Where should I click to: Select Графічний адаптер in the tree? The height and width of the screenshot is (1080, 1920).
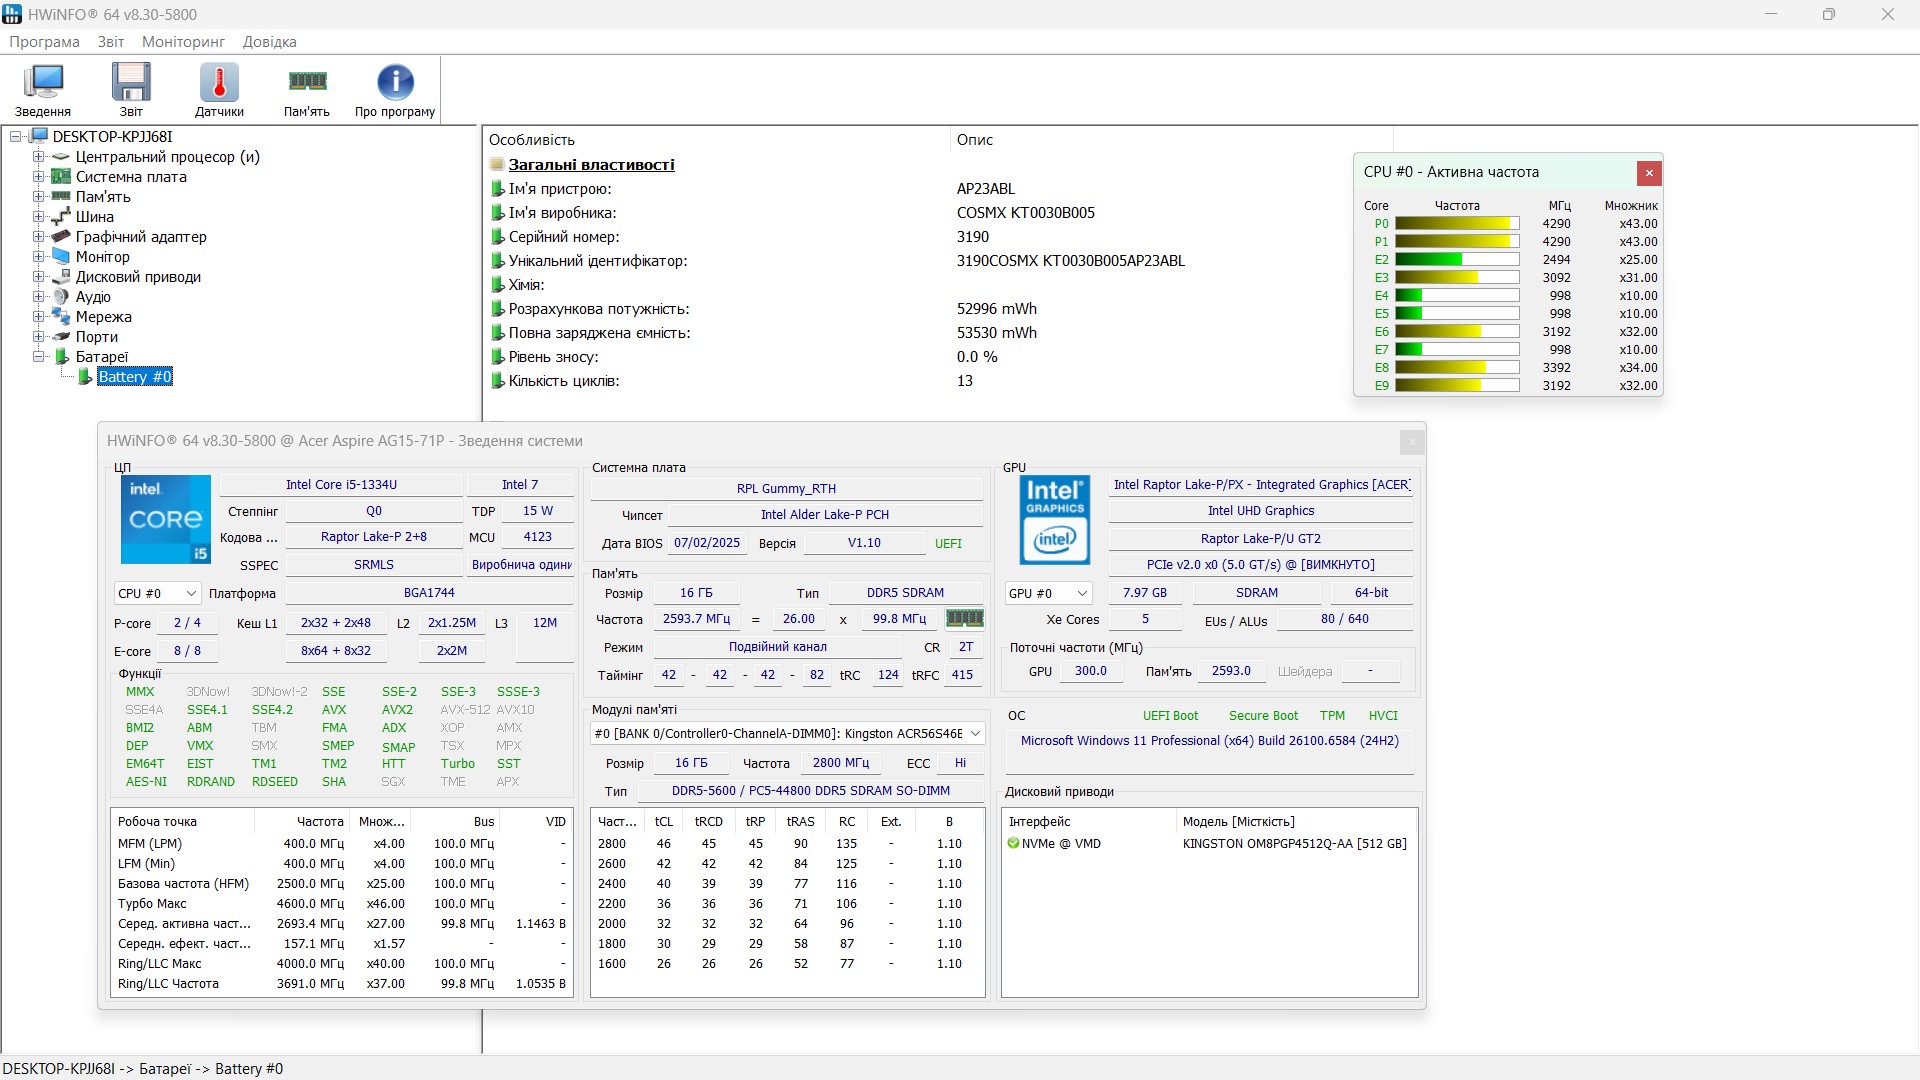tap(141, 237)
